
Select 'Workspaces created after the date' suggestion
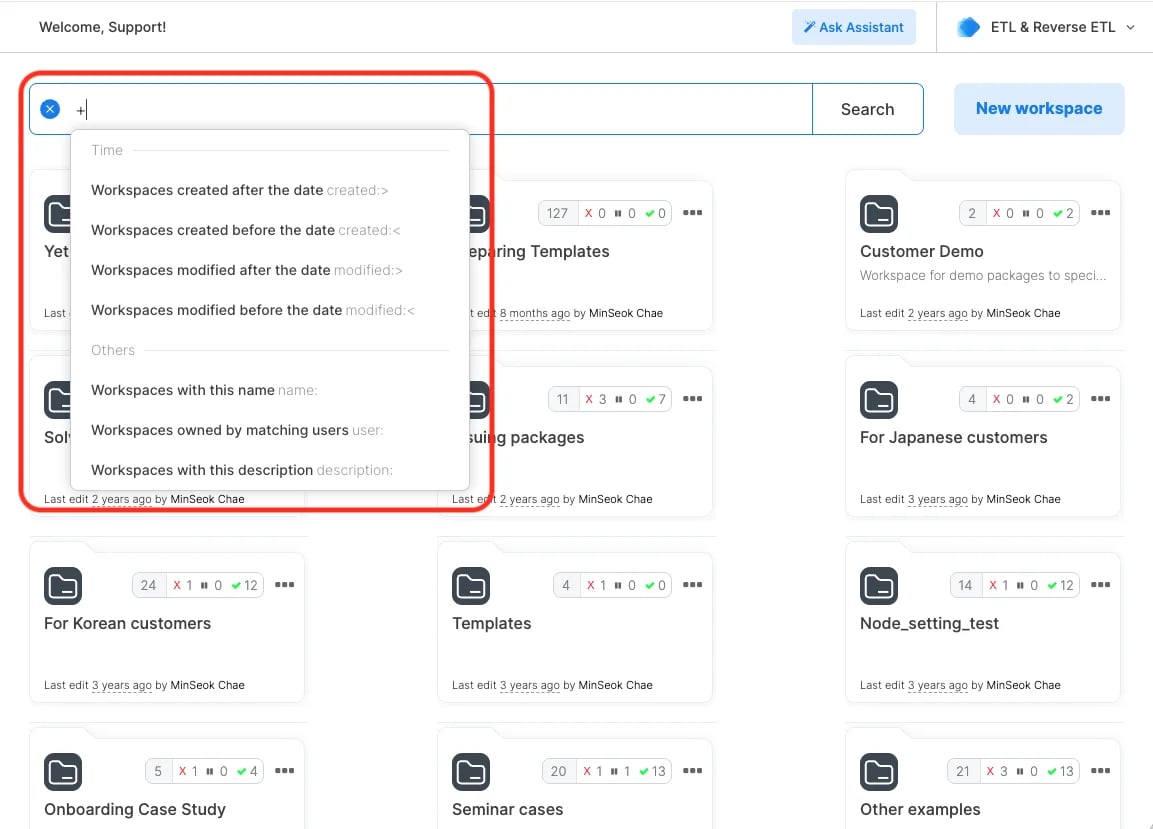(x=270, y=191)
